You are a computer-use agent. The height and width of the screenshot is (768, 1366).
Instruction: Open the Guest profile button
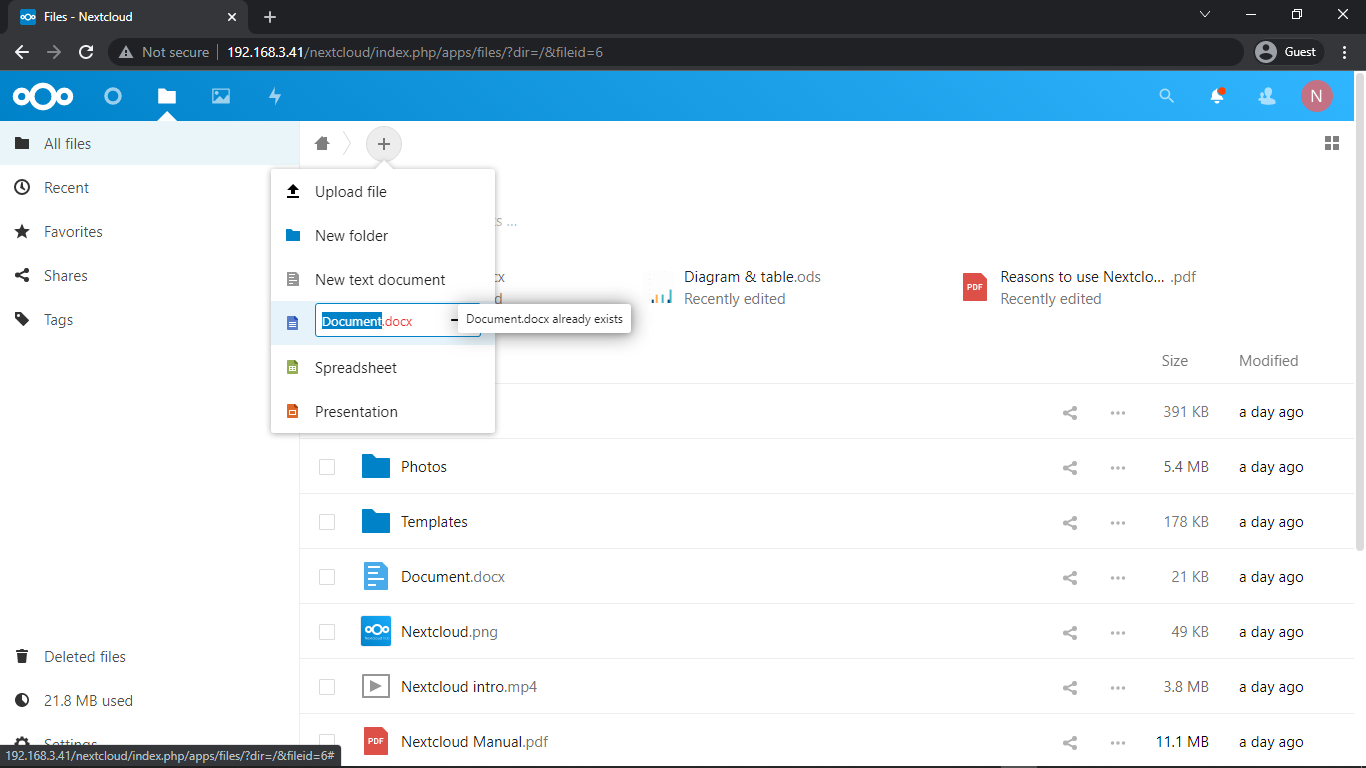tap(1289, 52)
